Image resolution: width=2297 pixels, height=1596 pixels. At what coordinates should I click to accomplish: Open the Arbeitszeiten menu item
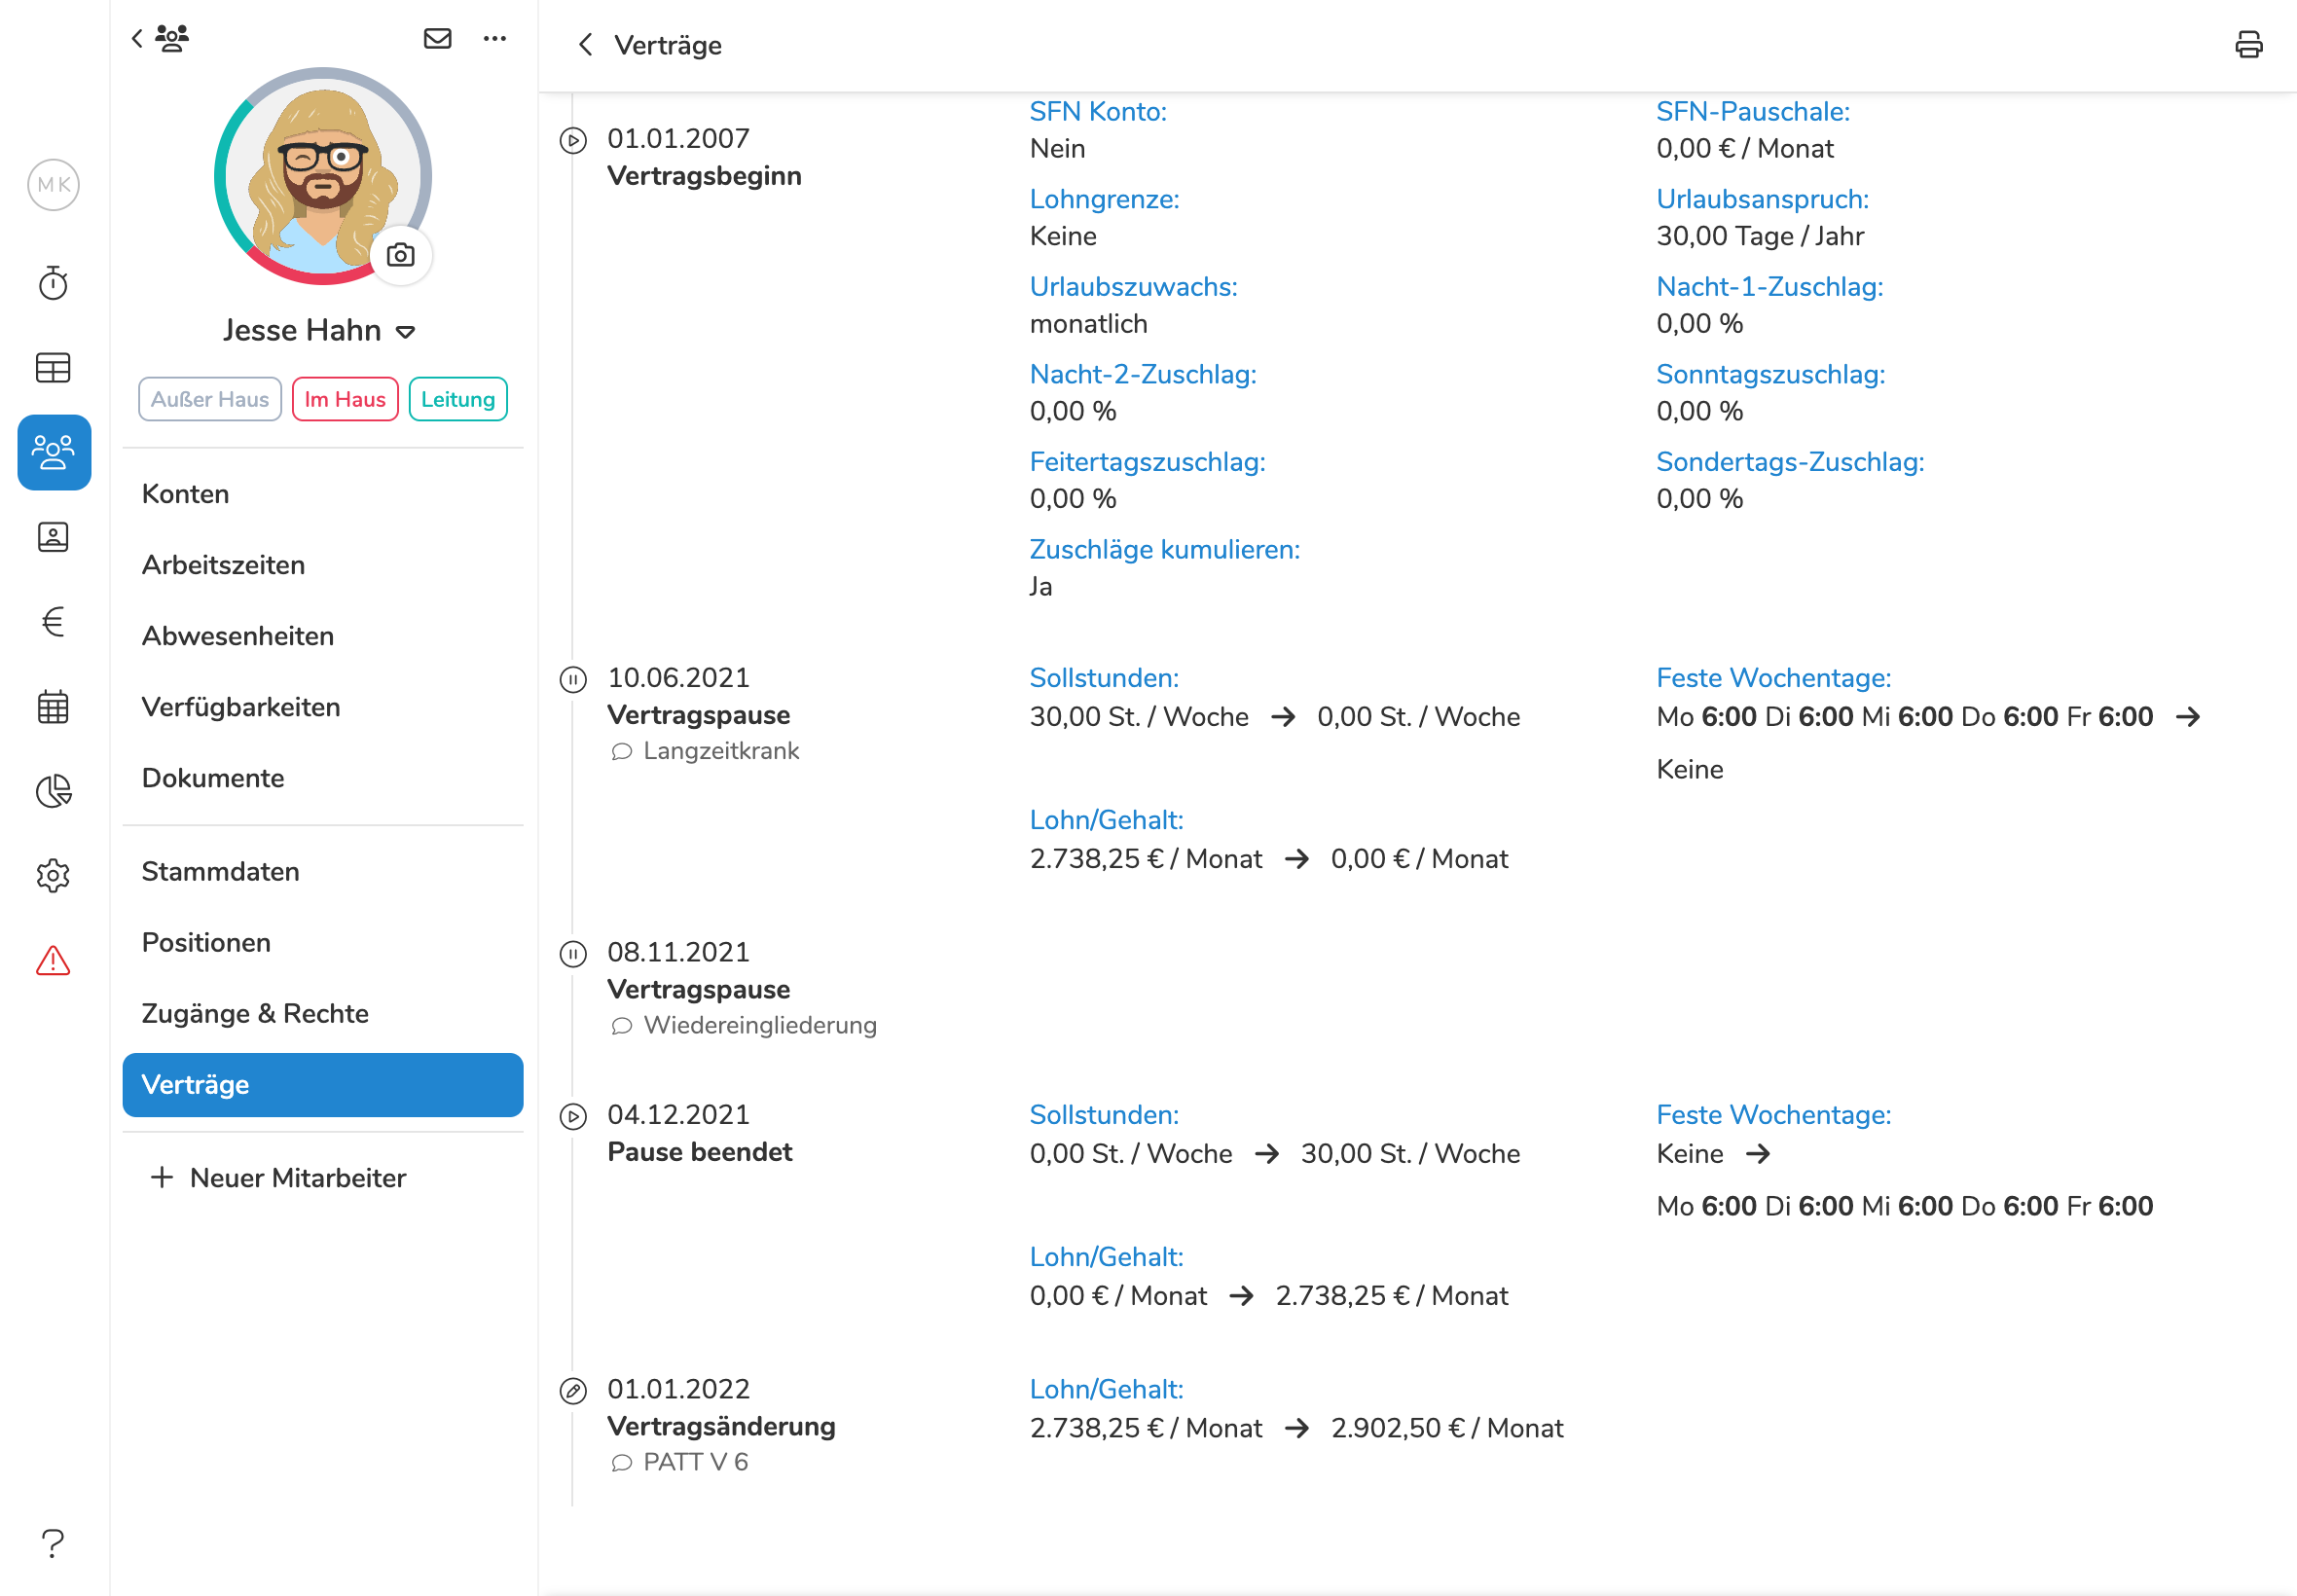pos(223,565)
